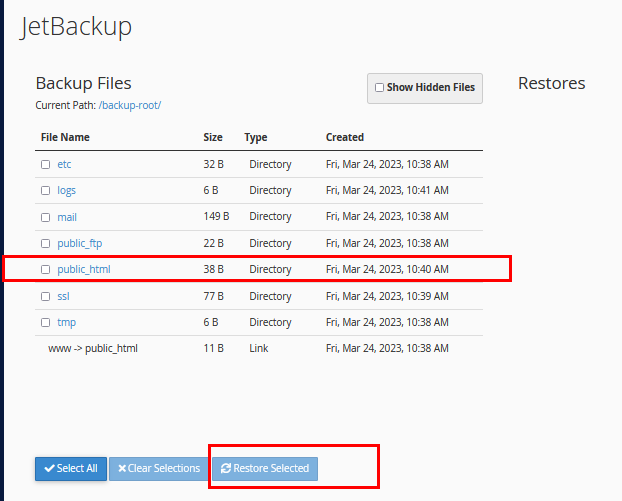
Task: Enable the Show Hidden Files checkbox
Action: click(x=380, y=87)
